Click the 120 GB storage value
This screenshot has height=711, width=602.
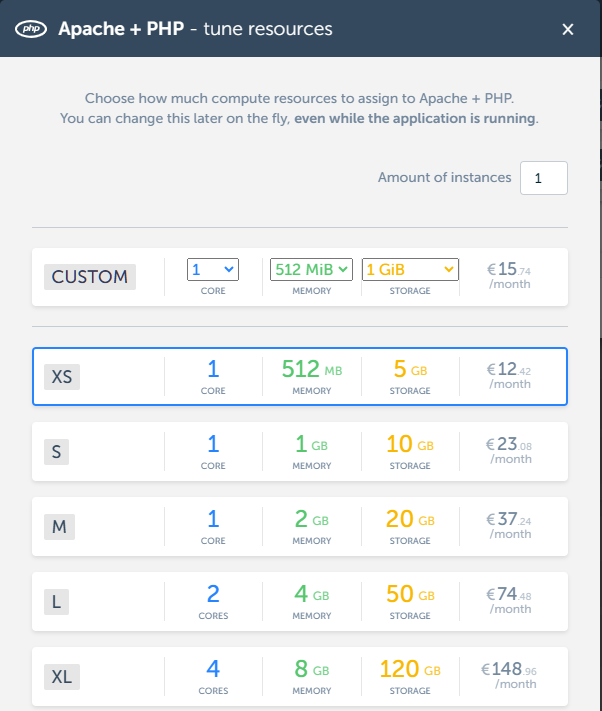(409, 670)
